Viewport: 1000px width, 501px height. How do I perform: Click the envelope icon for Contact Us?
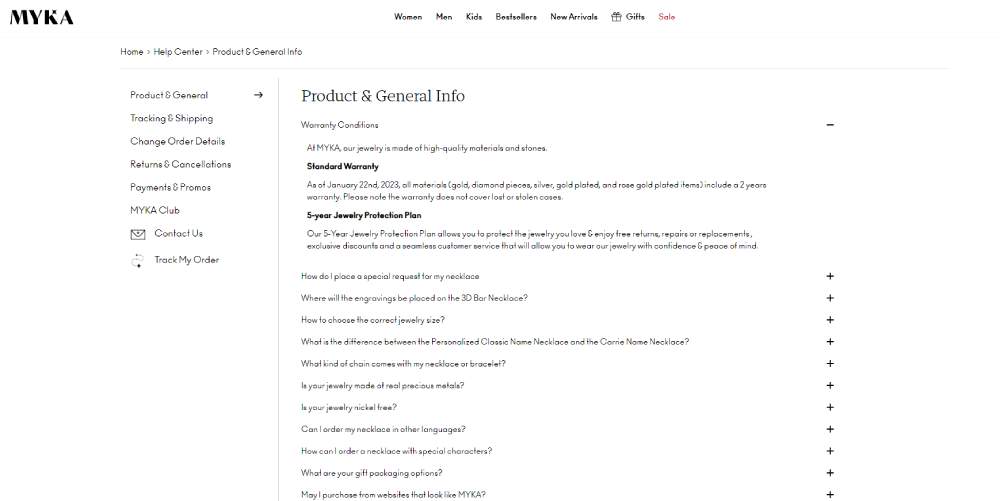coord(138,234)
